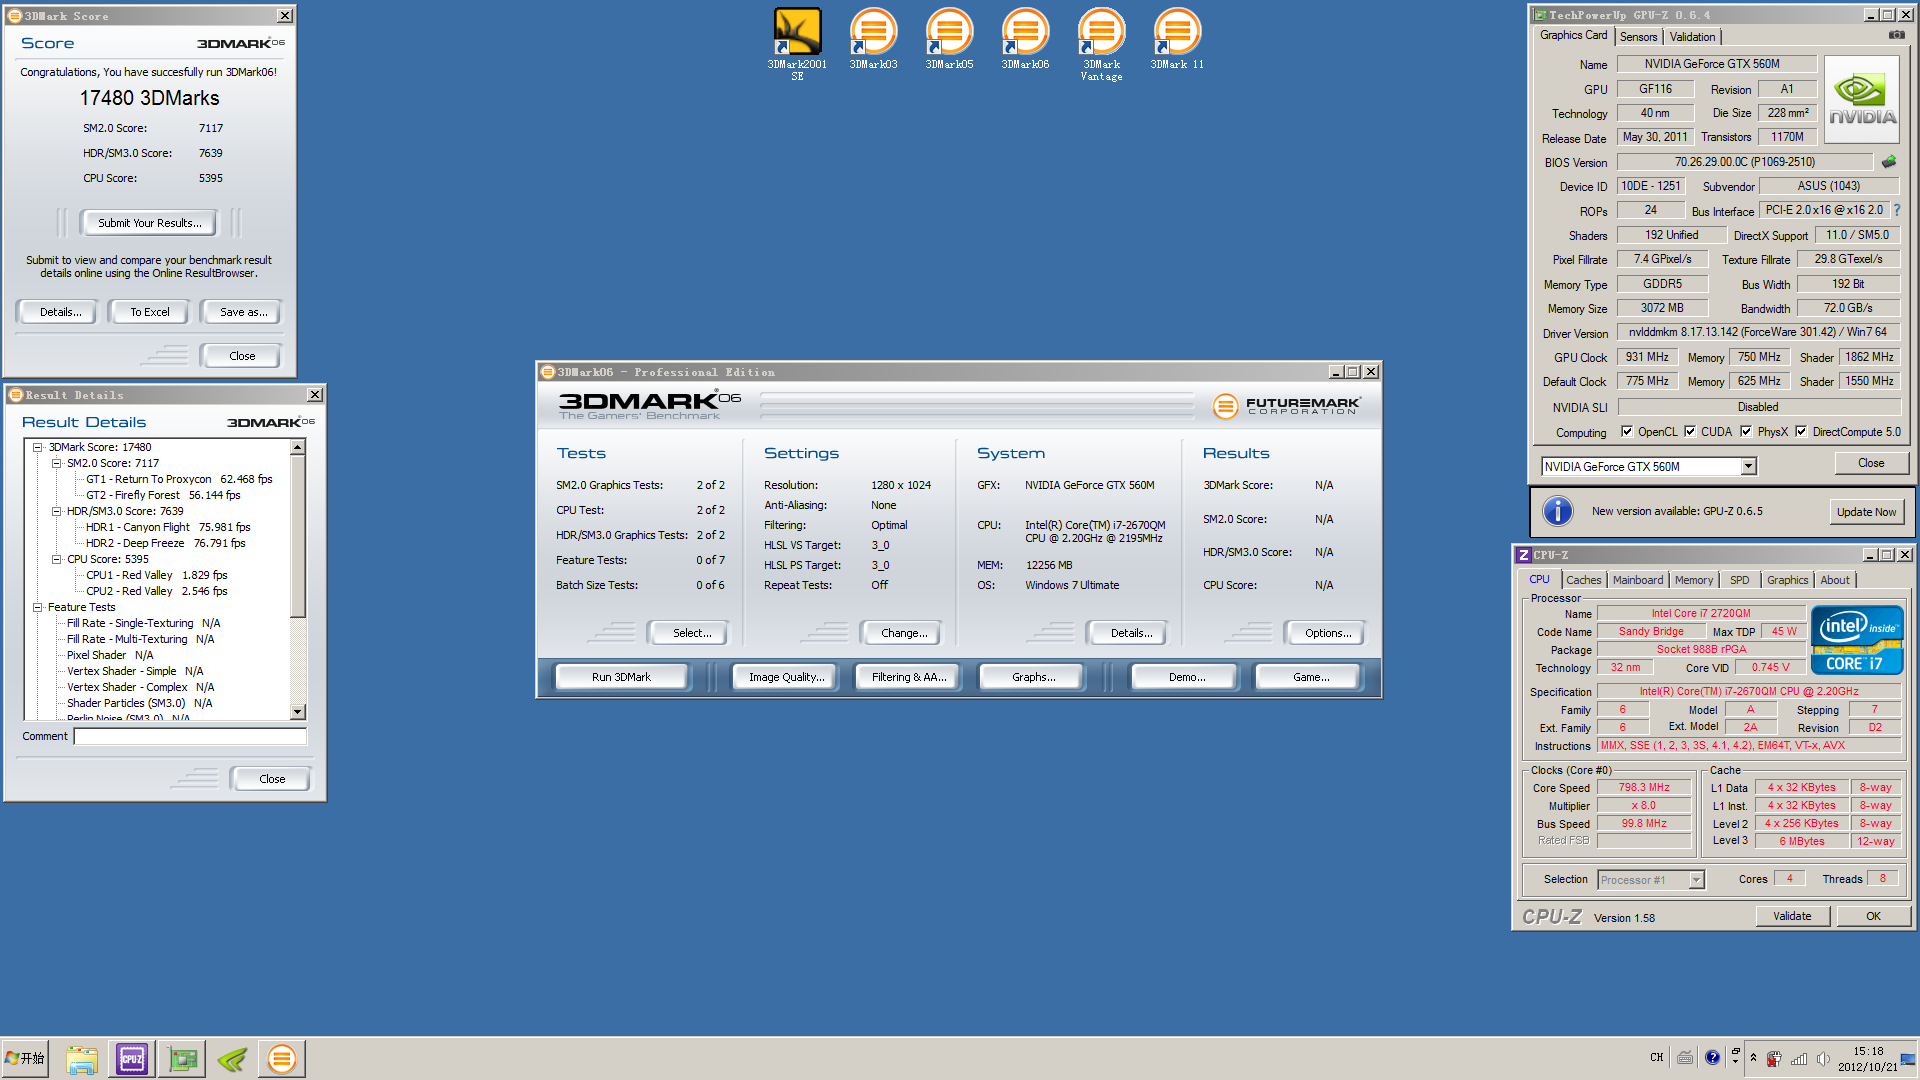Open the 3DMark 11 desktop shortcut
1920x1080 pixels.
1177,39
